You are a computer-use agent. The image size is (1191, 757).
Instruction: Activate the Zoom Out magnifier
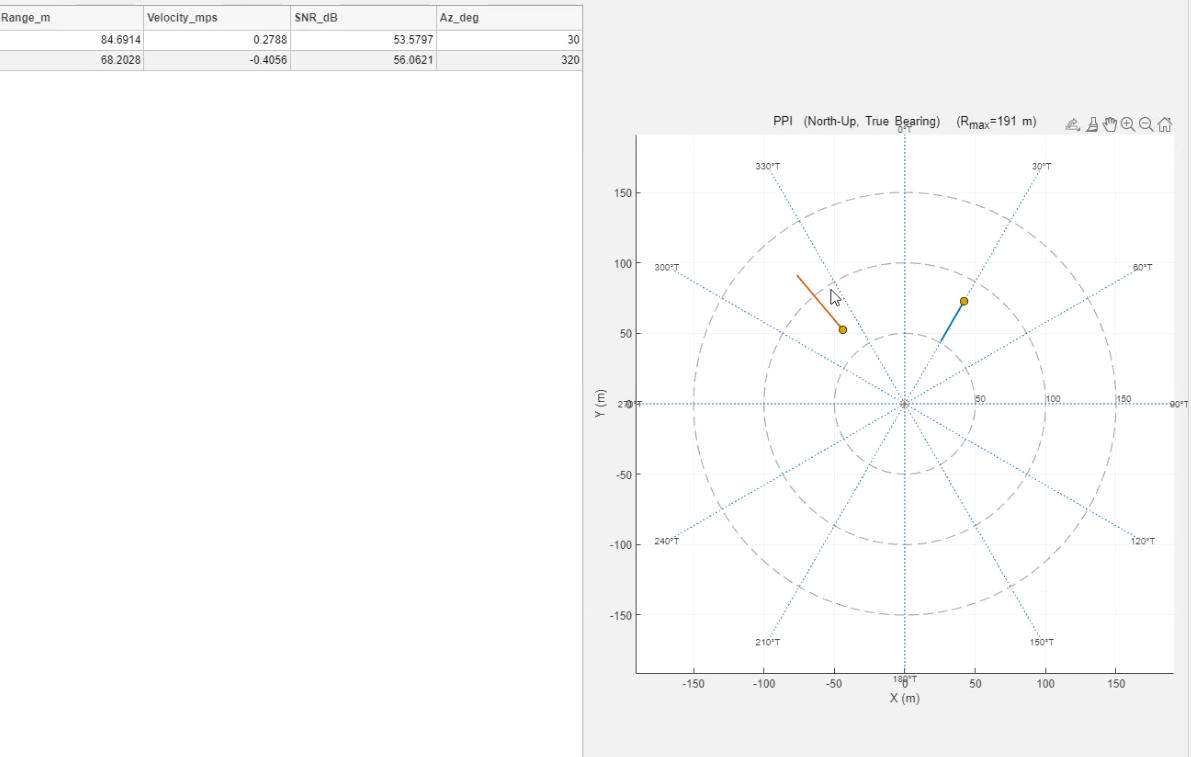1146,125
